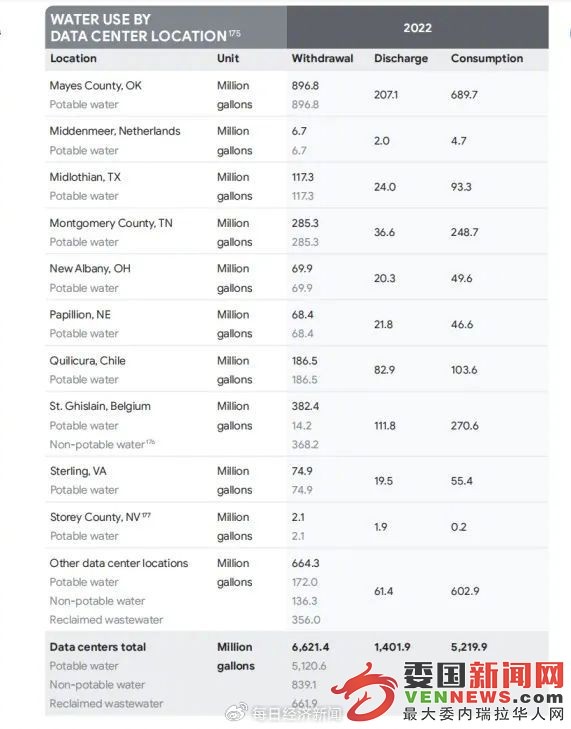Select Data centers total withdrawal 6,621.4
The height and width of the screenshot is (729, 571).
pos(310,647)
